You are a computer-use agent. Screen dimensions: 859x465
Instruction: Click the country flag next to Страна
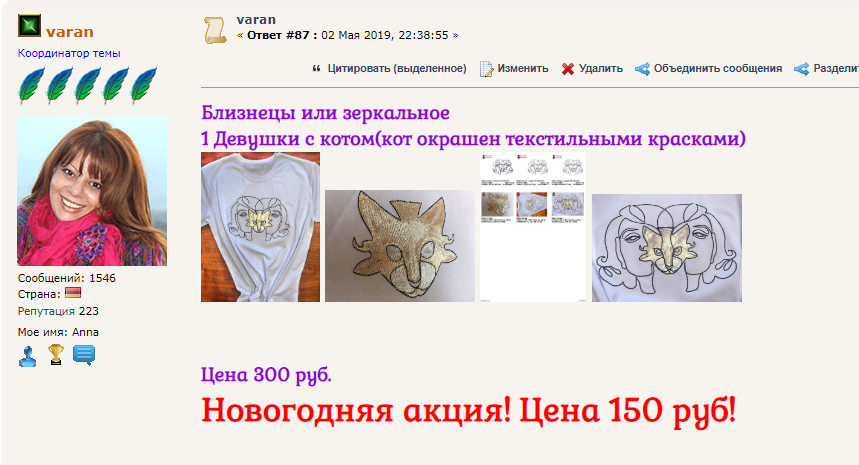(x=73, y=293)
